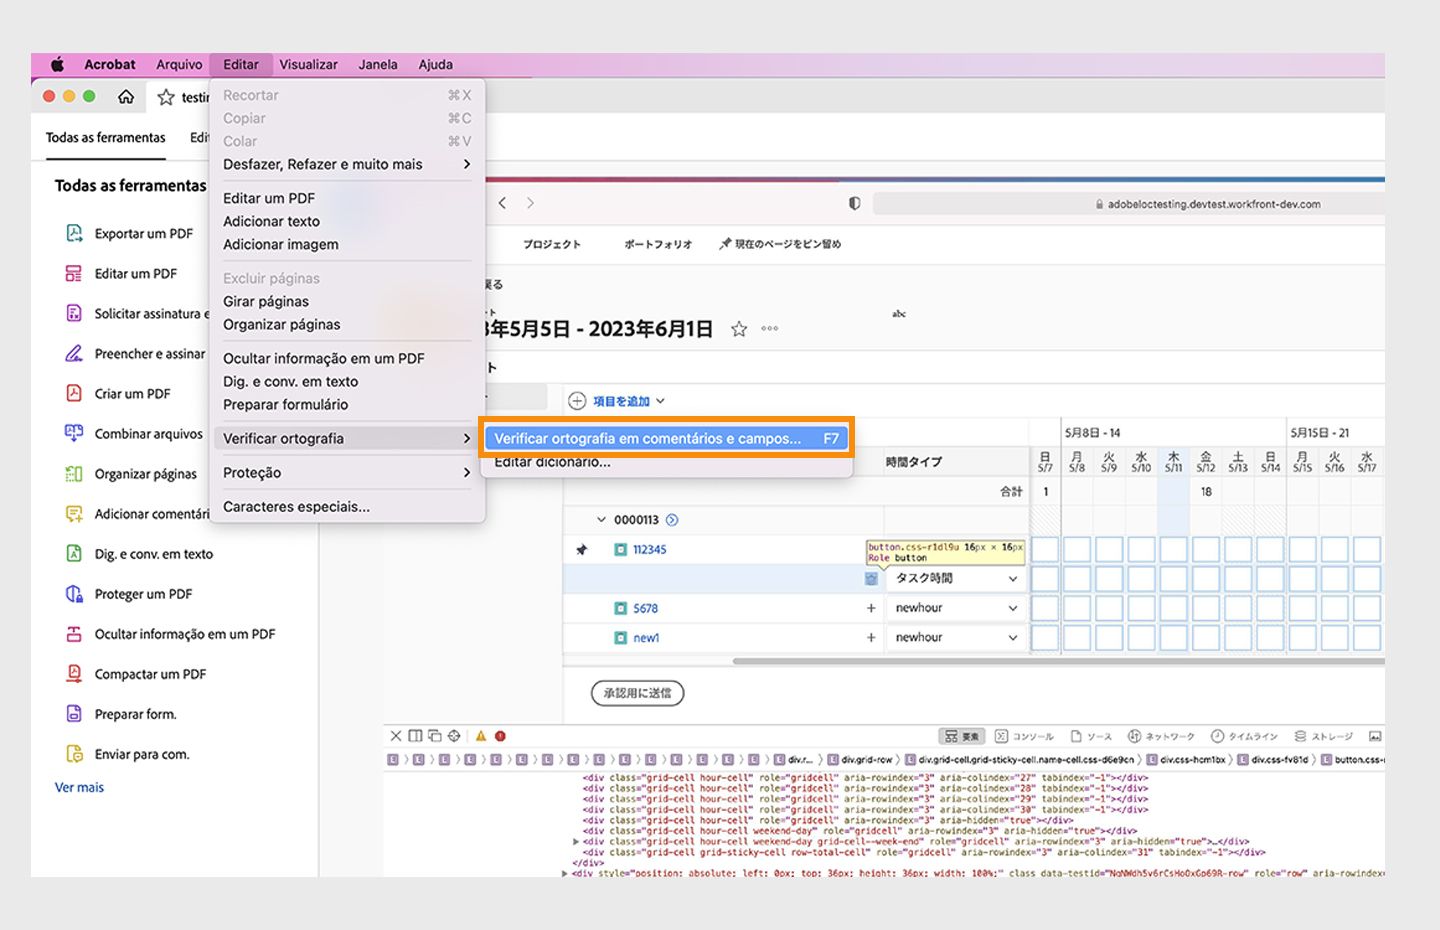
Task: Click the Exportar um PDF icon
Action: 74,233
